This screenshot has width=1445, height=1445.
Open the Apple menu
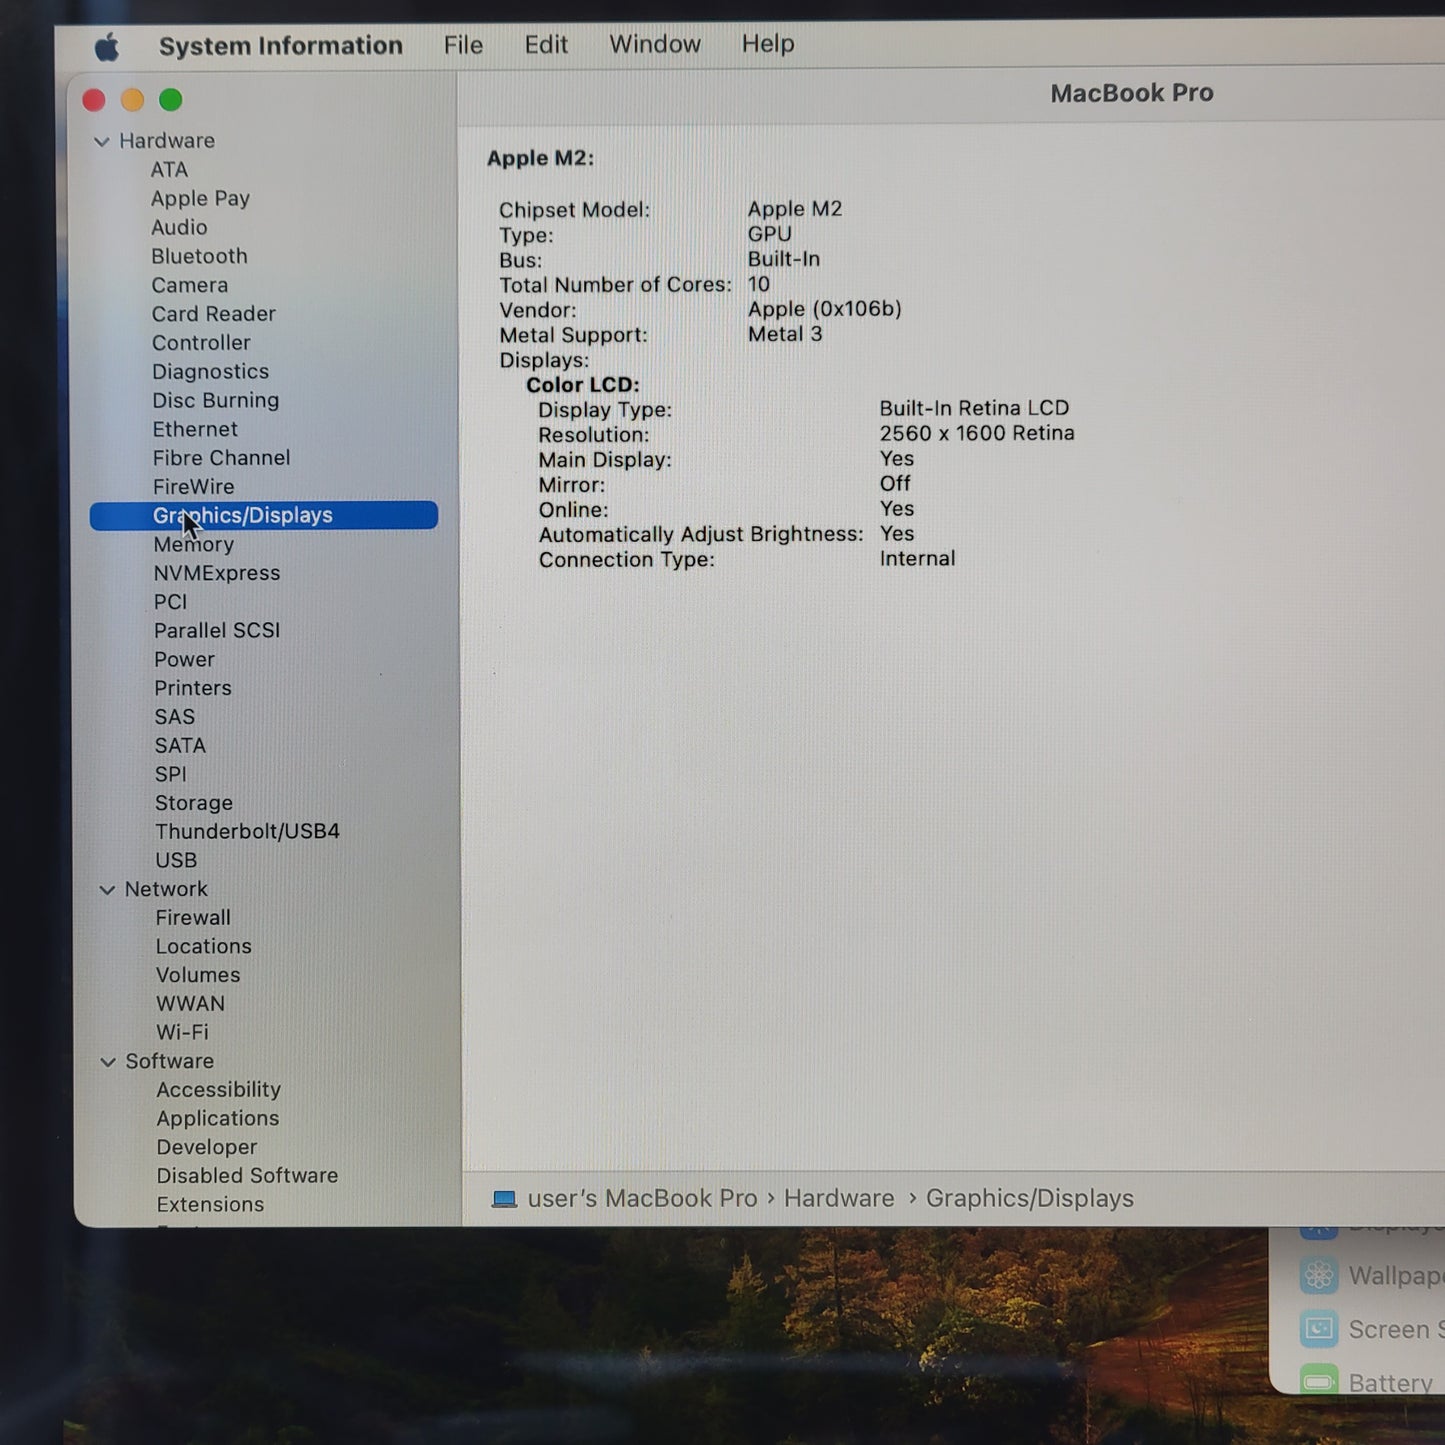[x=108, y=44]
